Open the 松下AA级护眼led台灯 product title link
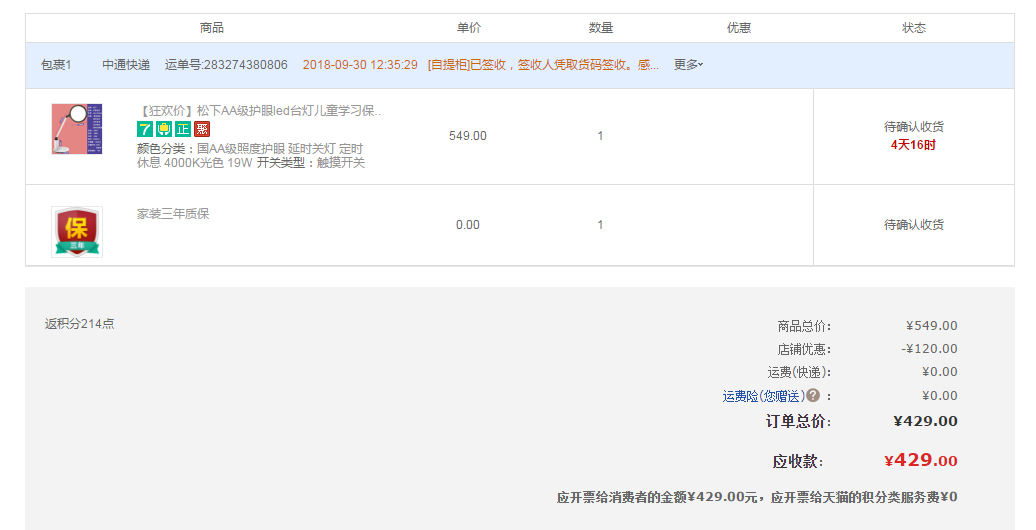 [x=259, y=110]
